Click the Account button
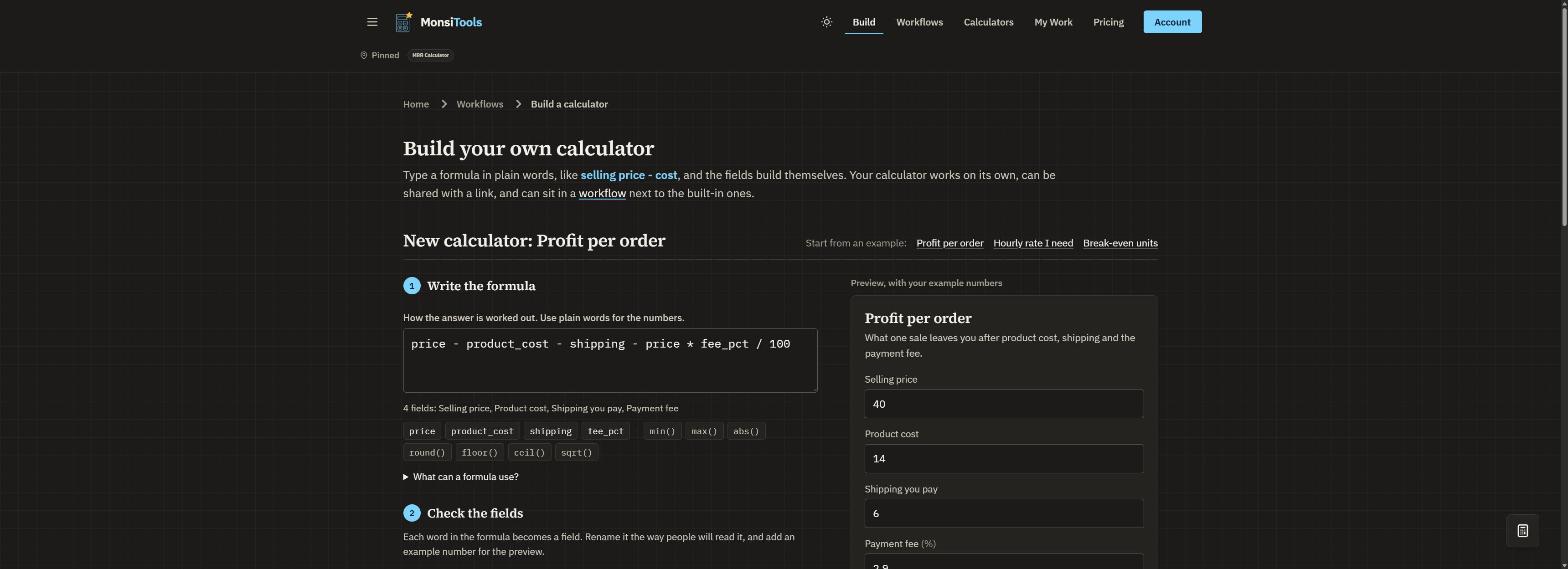Screen dimensions: 1568x569 pyautogui.click(x=1172, y=22)
